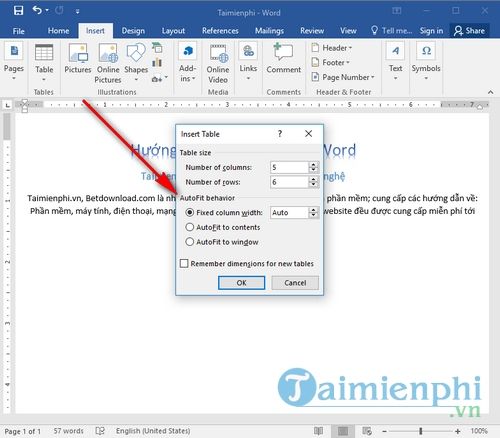This screenshot has height=438, width=500.
Task: Switch to the Home tab
Action: pos(58,31)
